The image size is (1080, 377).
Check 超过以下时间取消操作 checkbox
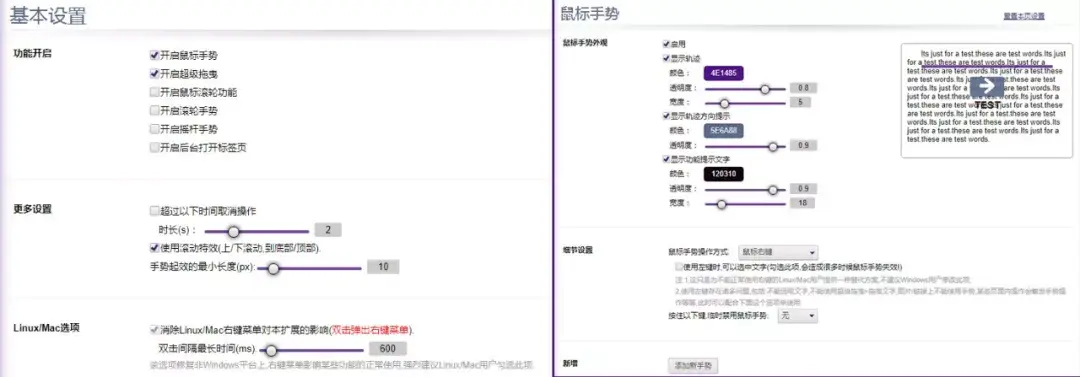pos(154,211)
